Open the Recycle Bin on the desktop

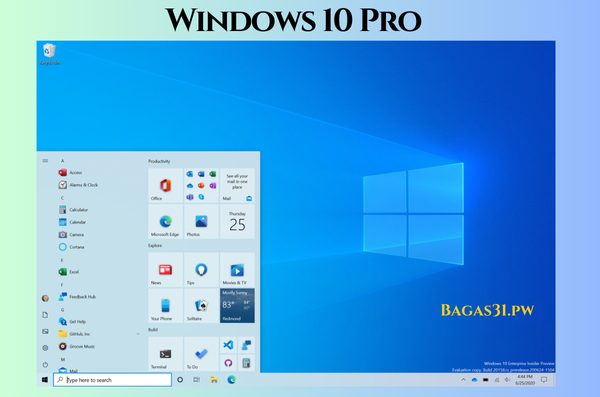pos(49,54)
